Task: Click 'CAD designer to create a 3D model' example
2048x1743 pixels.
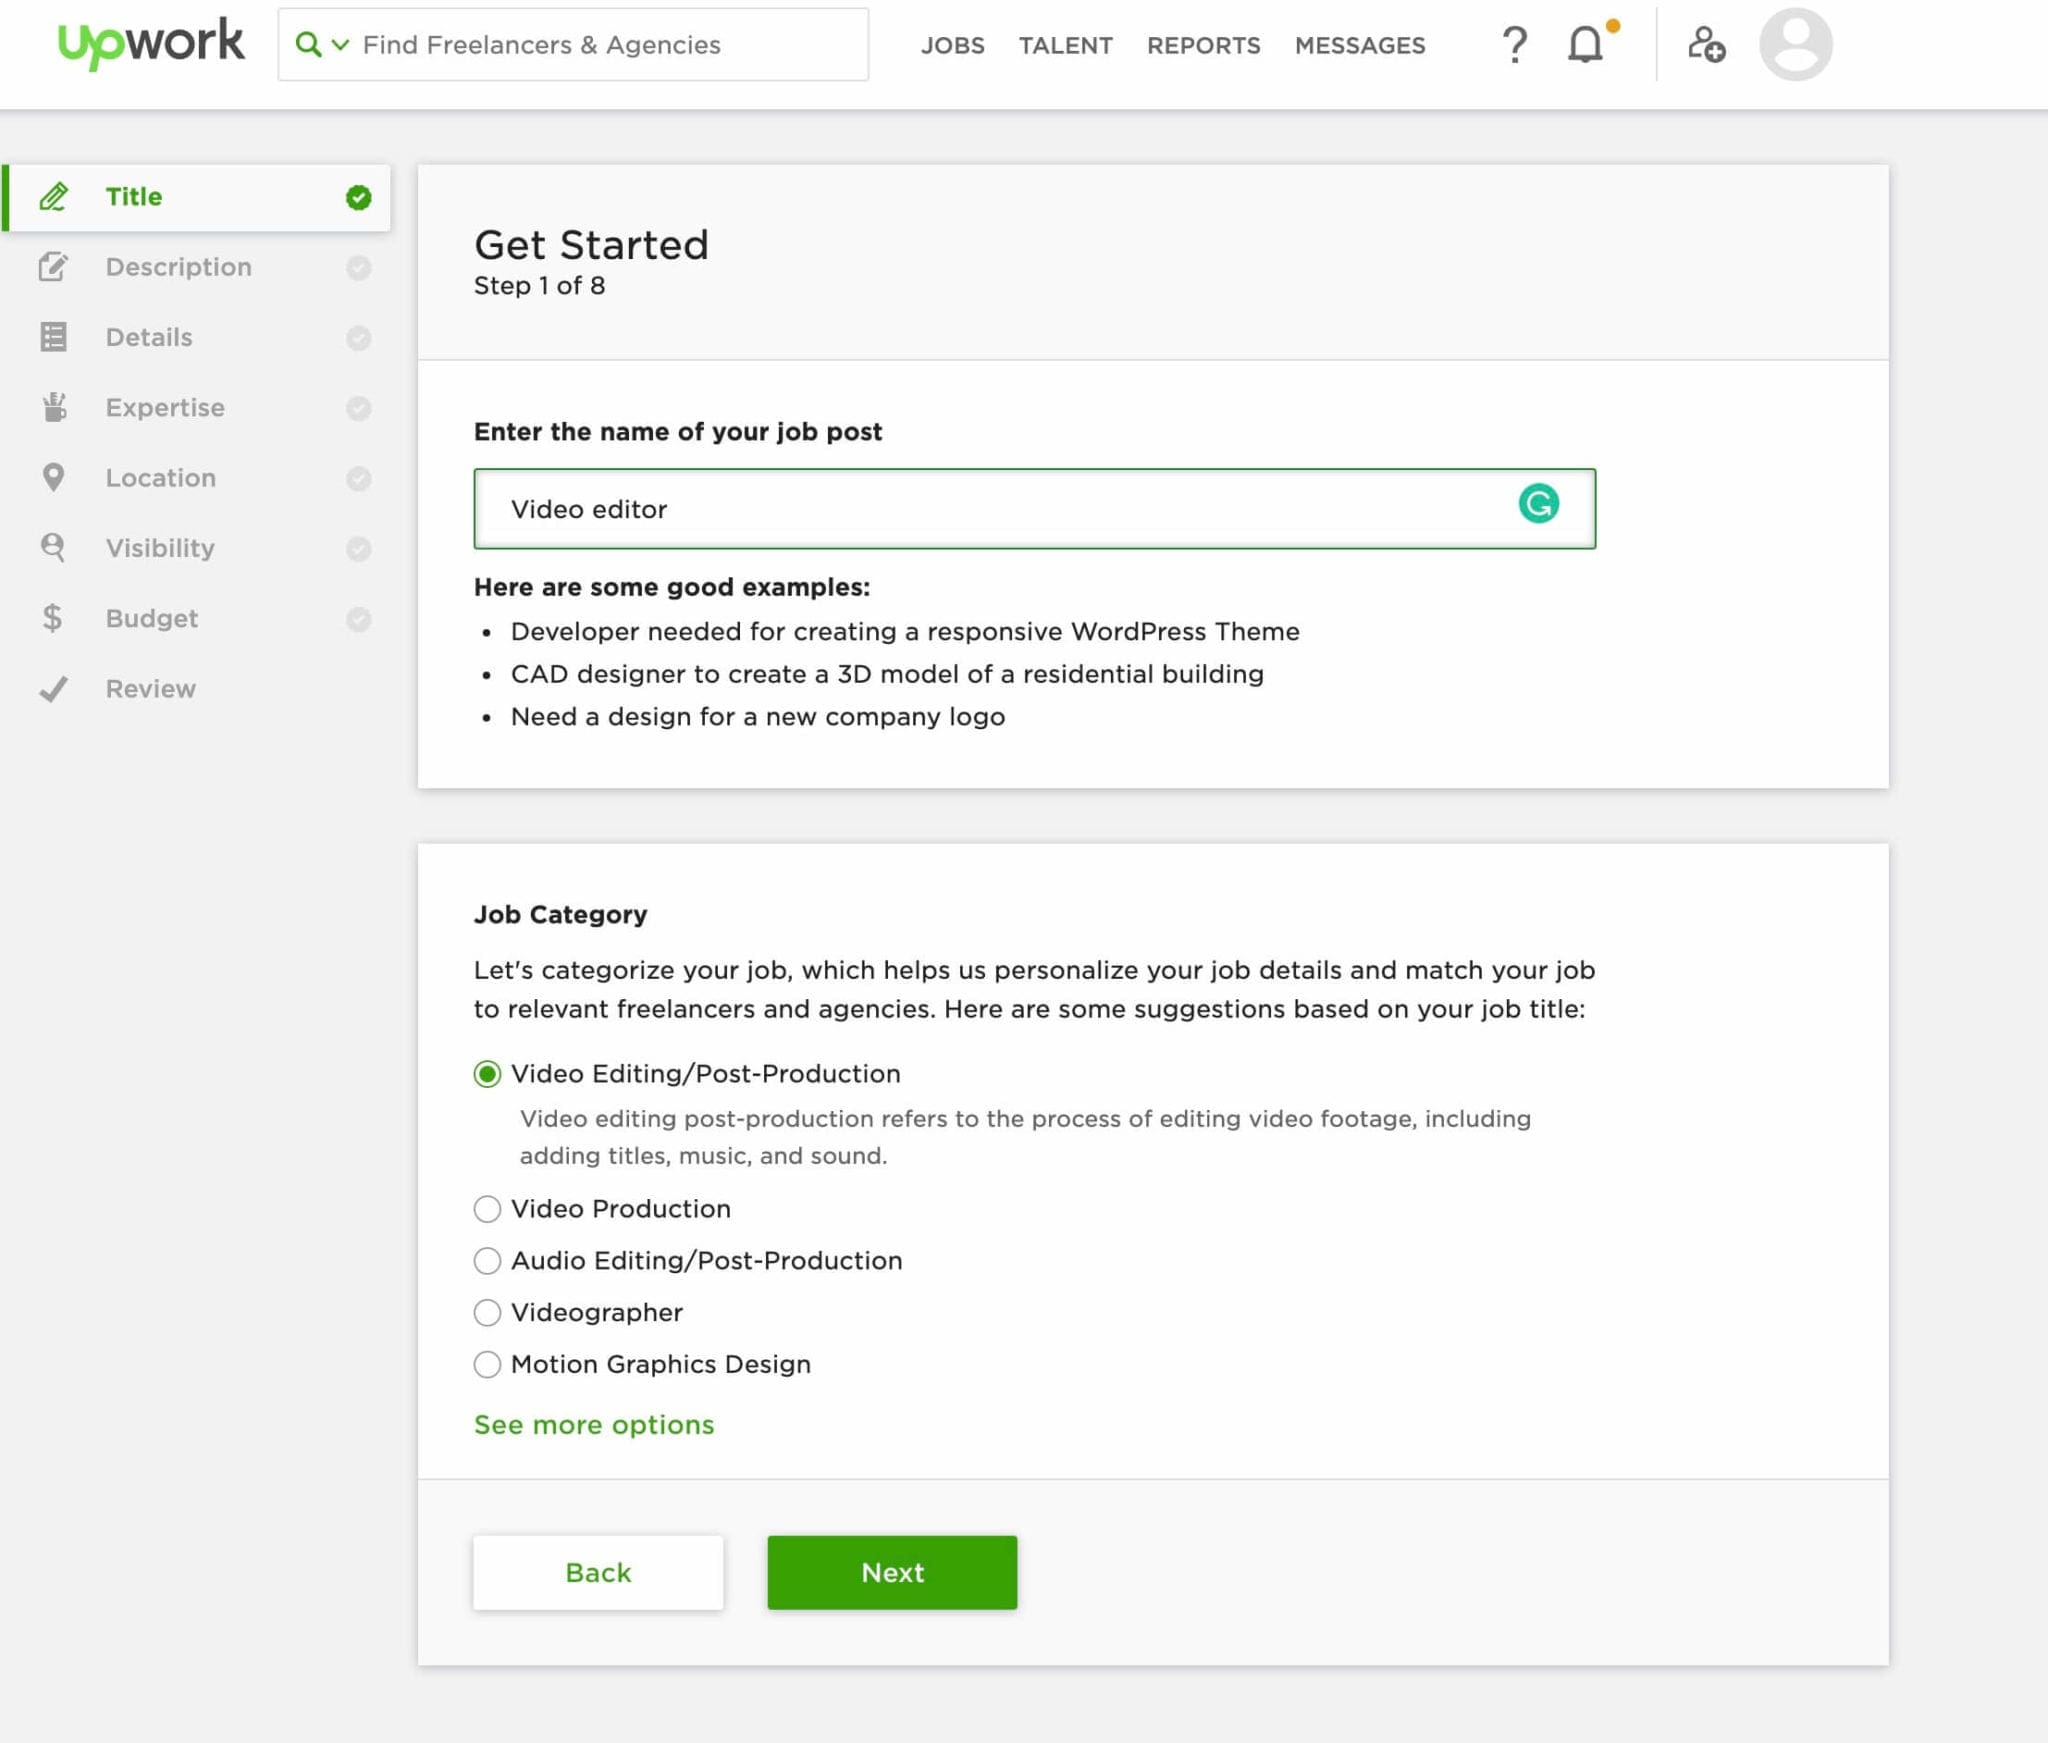Action: pyautogui.click(x=887, y=674)
